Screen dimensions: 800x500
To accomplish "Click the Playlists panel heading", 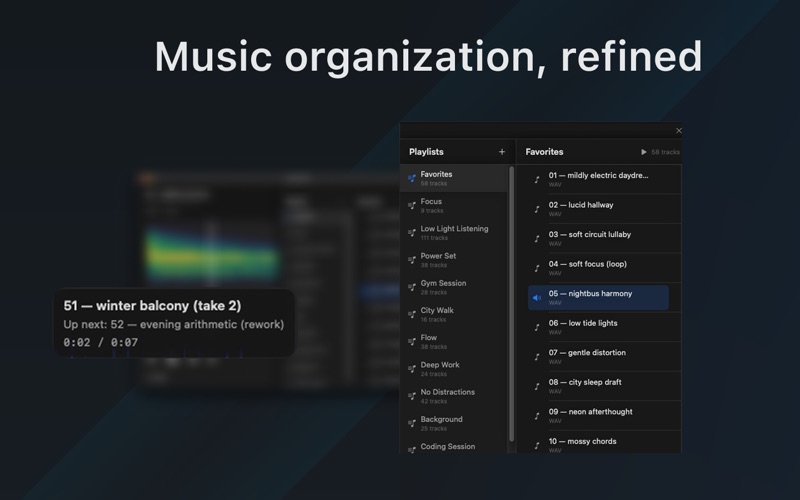I will (x=426, y=152).
